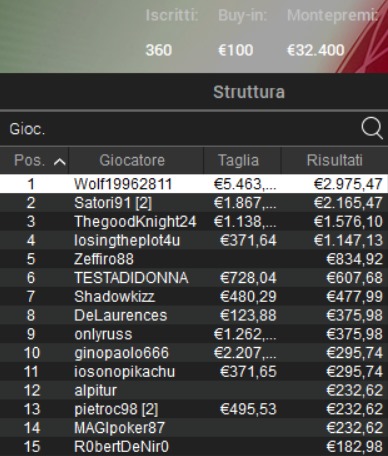Click on the TESTADIDONNA player entry

tap(194, 278)
